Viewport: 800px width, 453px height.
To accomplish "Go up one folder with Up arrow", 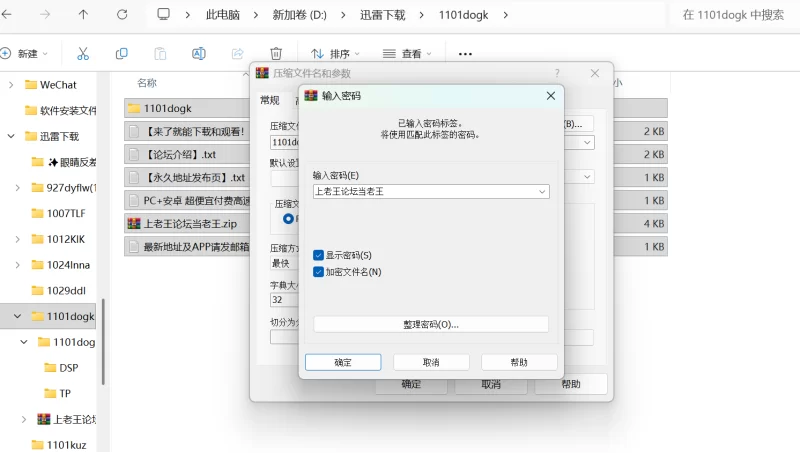I will click(83, 15).
